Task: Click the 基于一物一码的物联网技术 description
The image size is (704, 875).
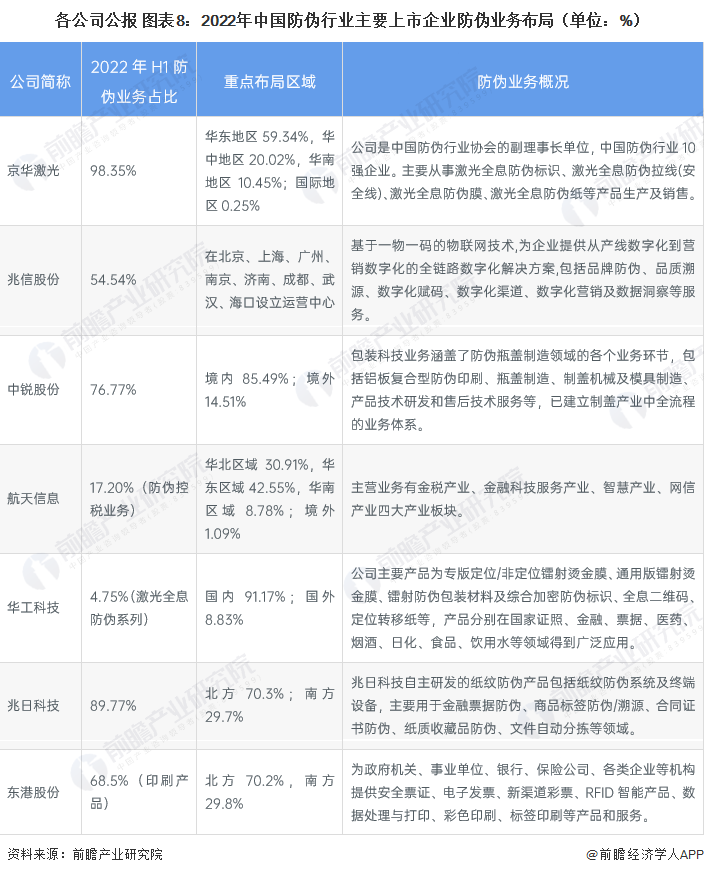Action: coord(523,280)
